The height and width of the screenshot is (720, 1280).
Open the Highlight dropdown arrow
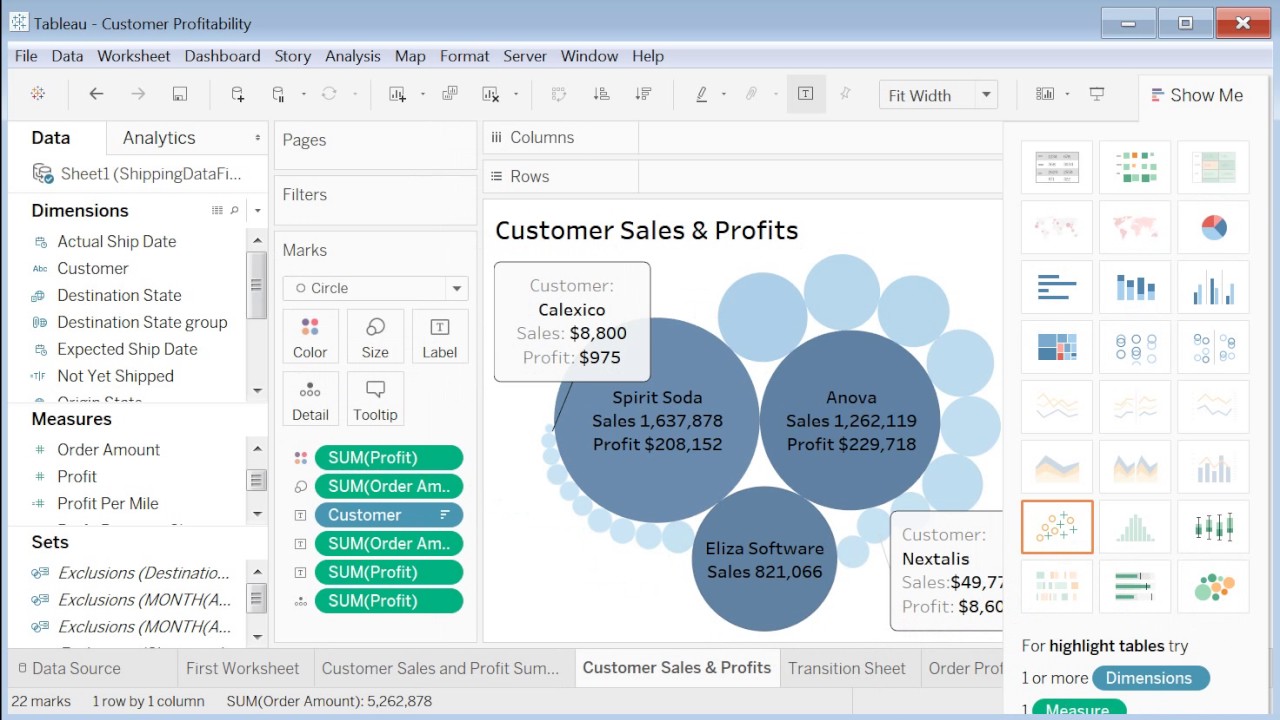click(724, 94)
